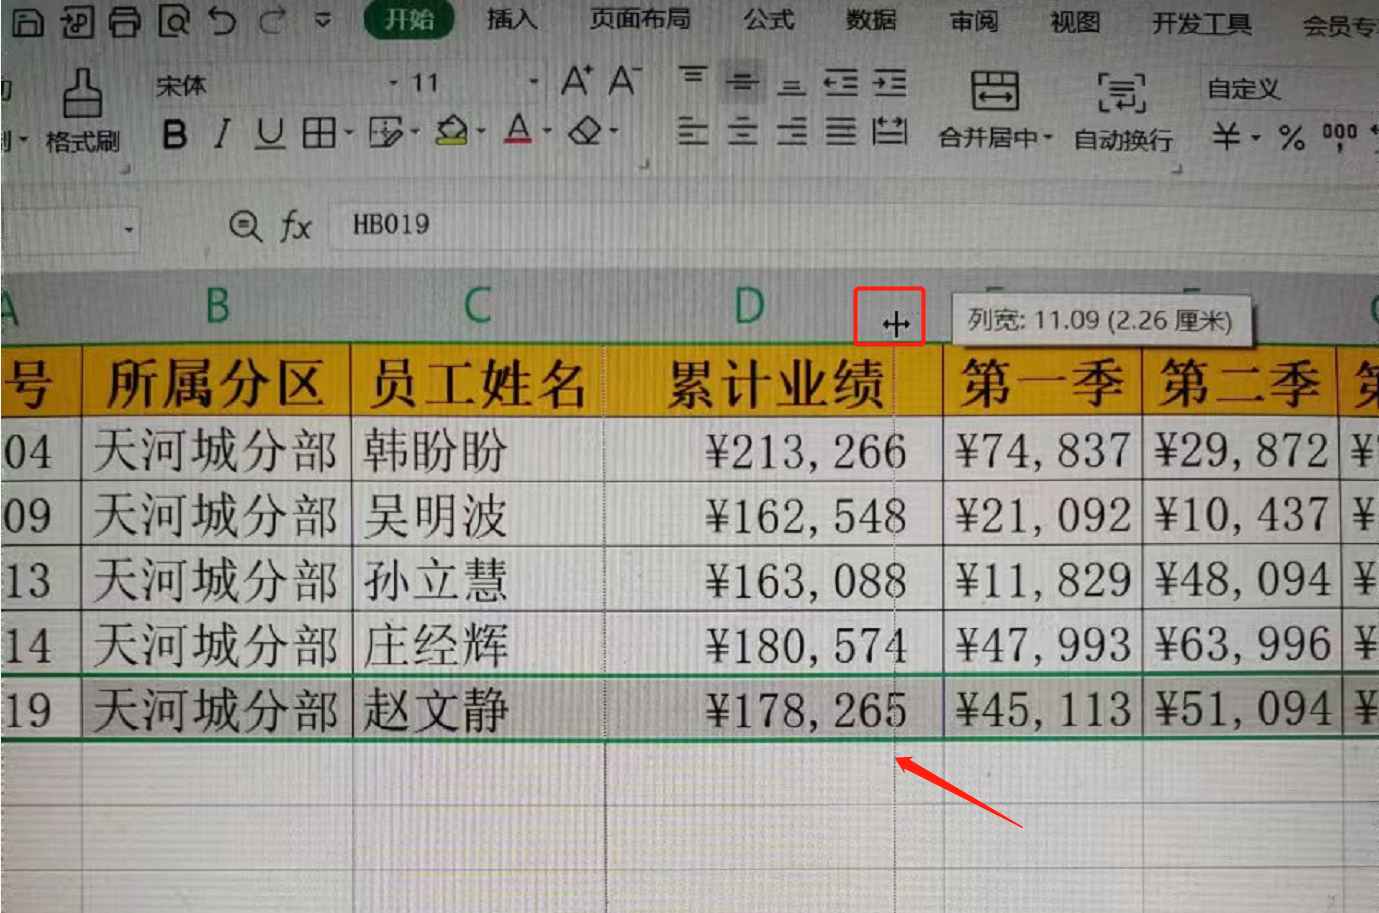1379x913 pixels.
Task: Open the font size 11 dropdown
Action: [534, 82]
